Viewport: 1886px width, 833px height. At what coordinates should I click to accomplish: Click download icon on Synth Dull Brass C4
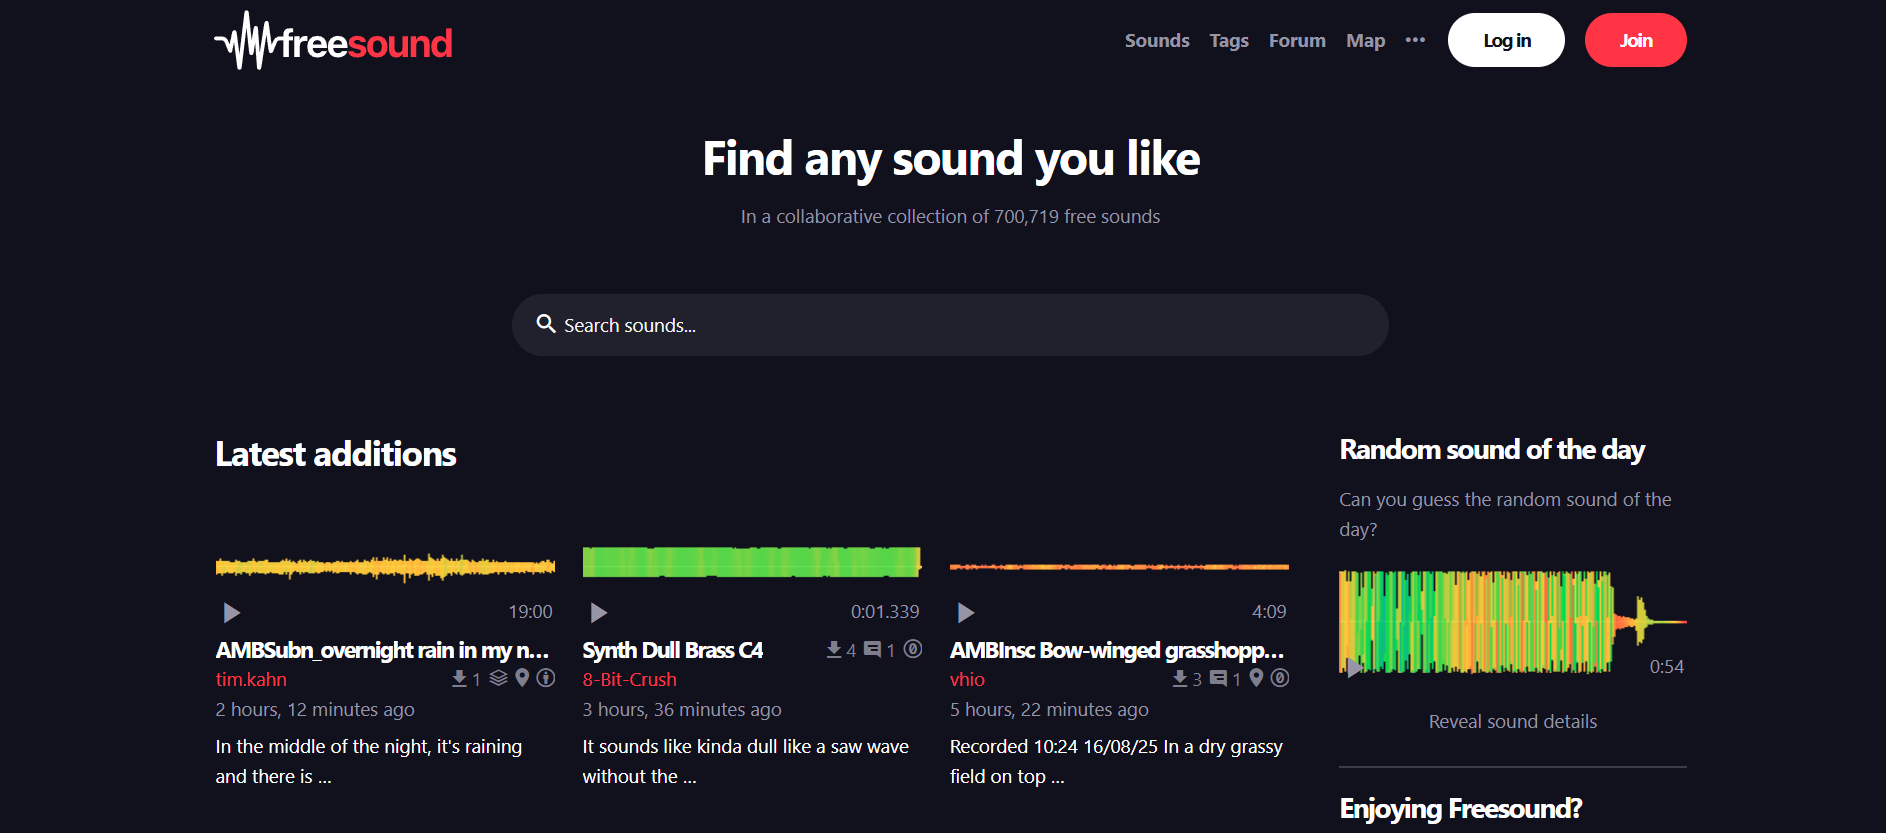834,650
